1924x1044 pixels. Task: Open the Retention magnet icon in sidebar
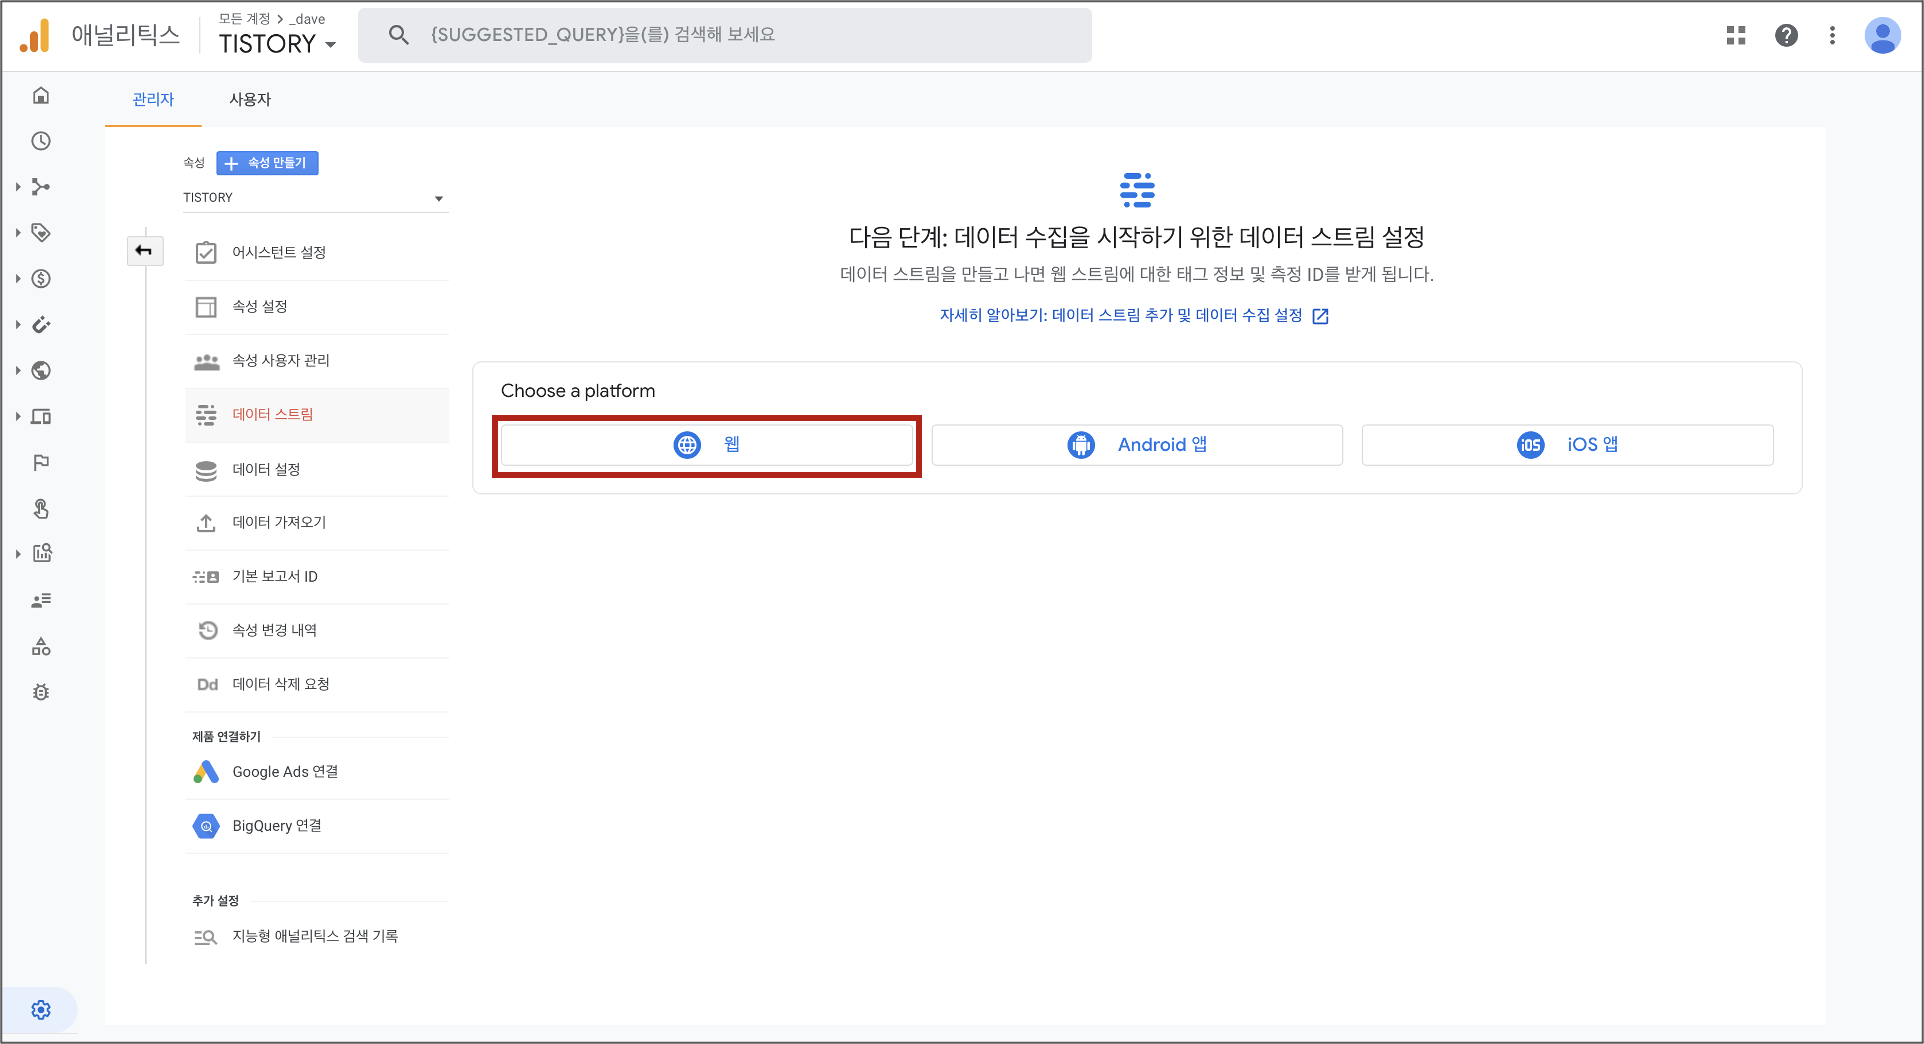tap(41, 325)
